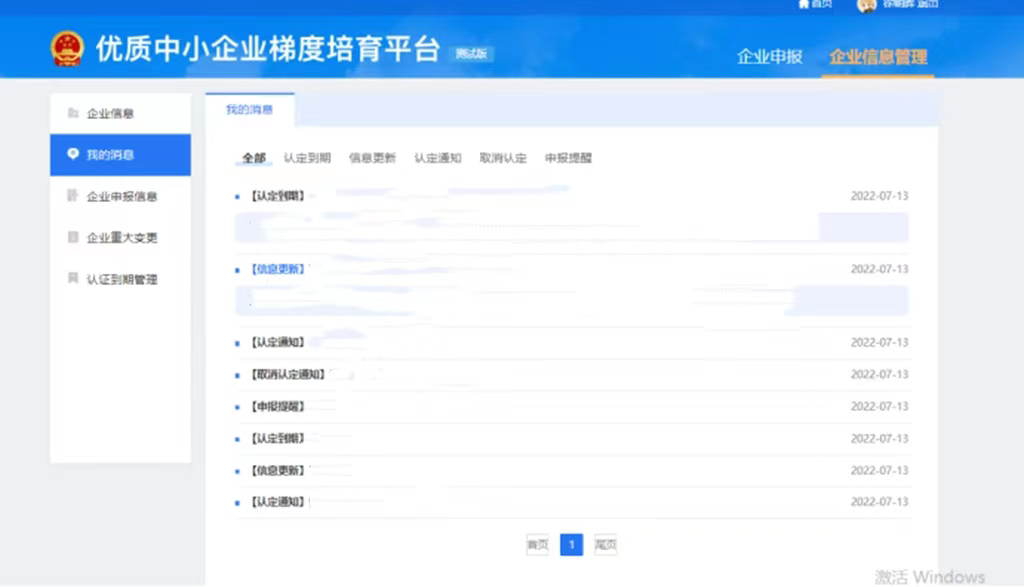Click the document icon beside 企业申报信息

pyautogui.click(x=72, y=196)
